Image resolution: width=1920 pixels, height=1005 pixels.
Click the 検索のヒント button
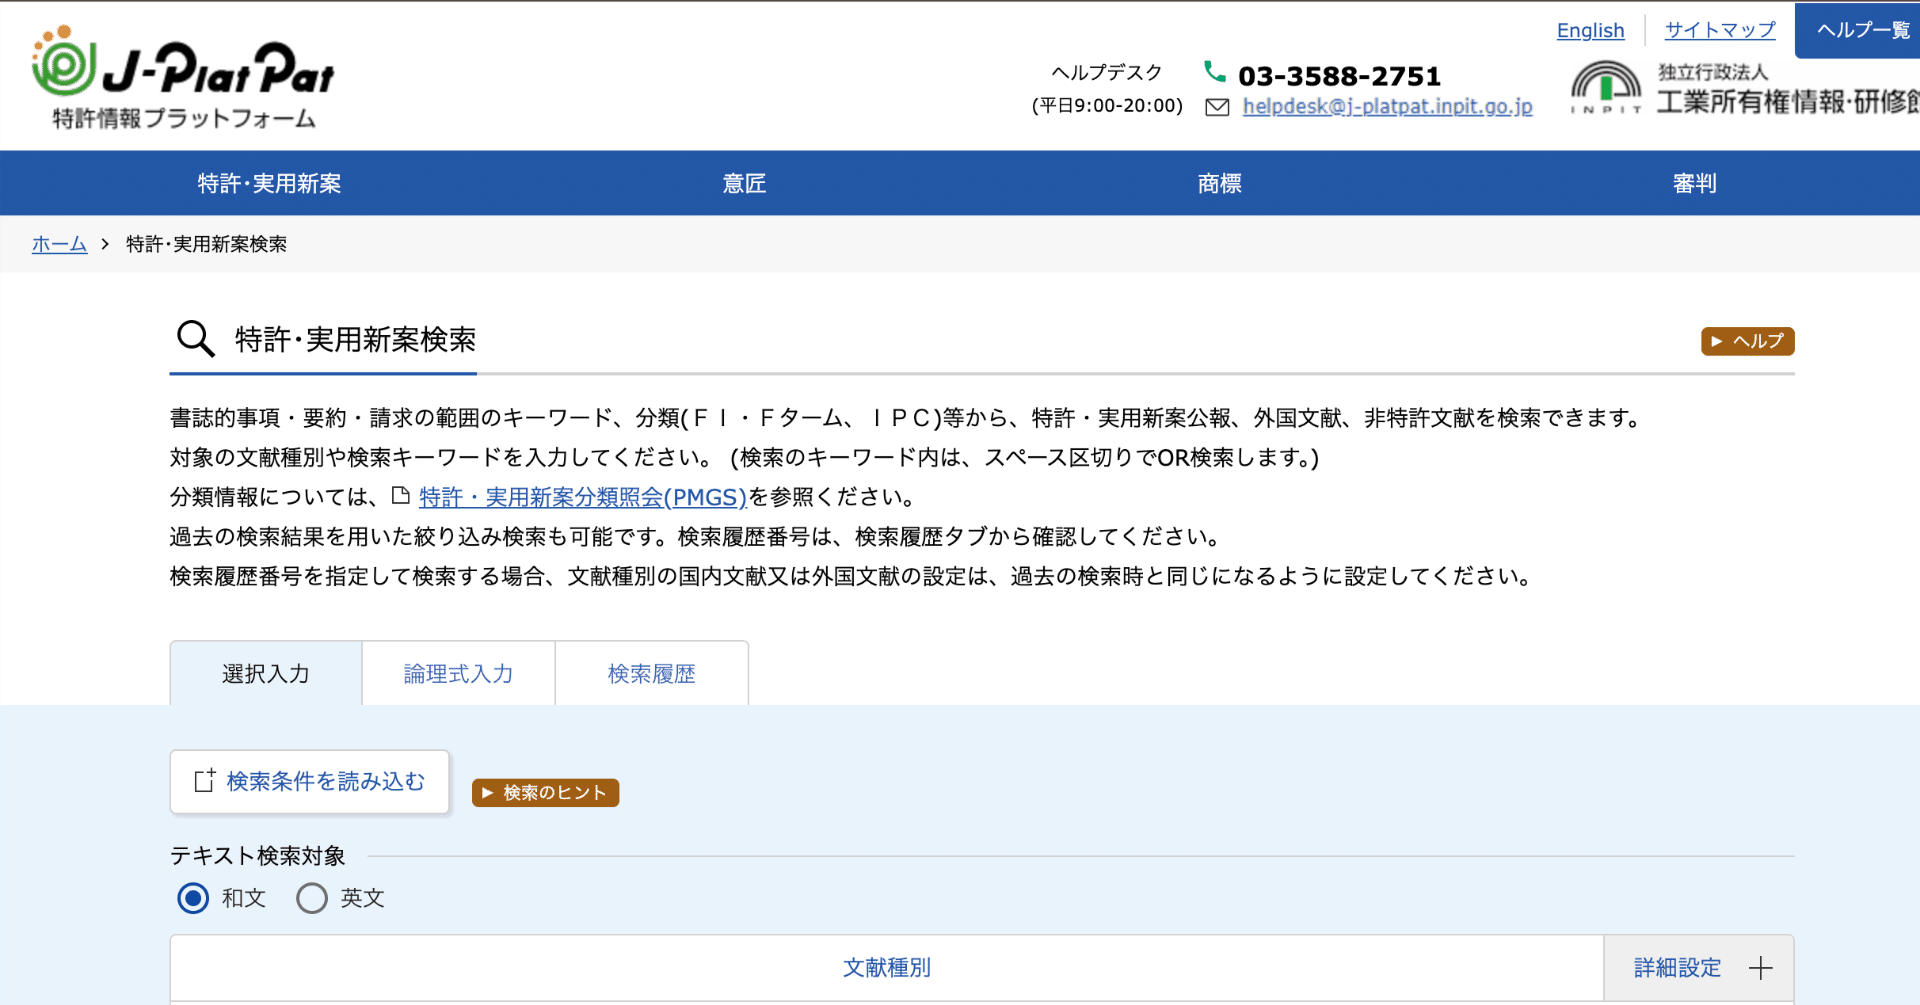[x=544, y=792]
